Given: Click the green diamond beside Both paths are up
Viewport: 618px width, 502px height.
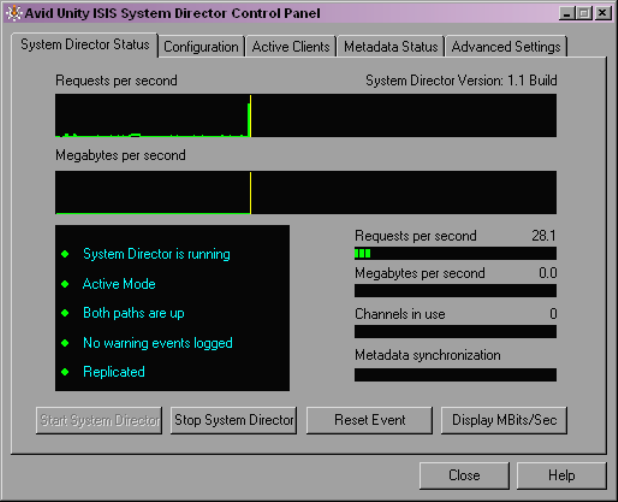Looking at the screenshot, I should (x=65, y=313).
